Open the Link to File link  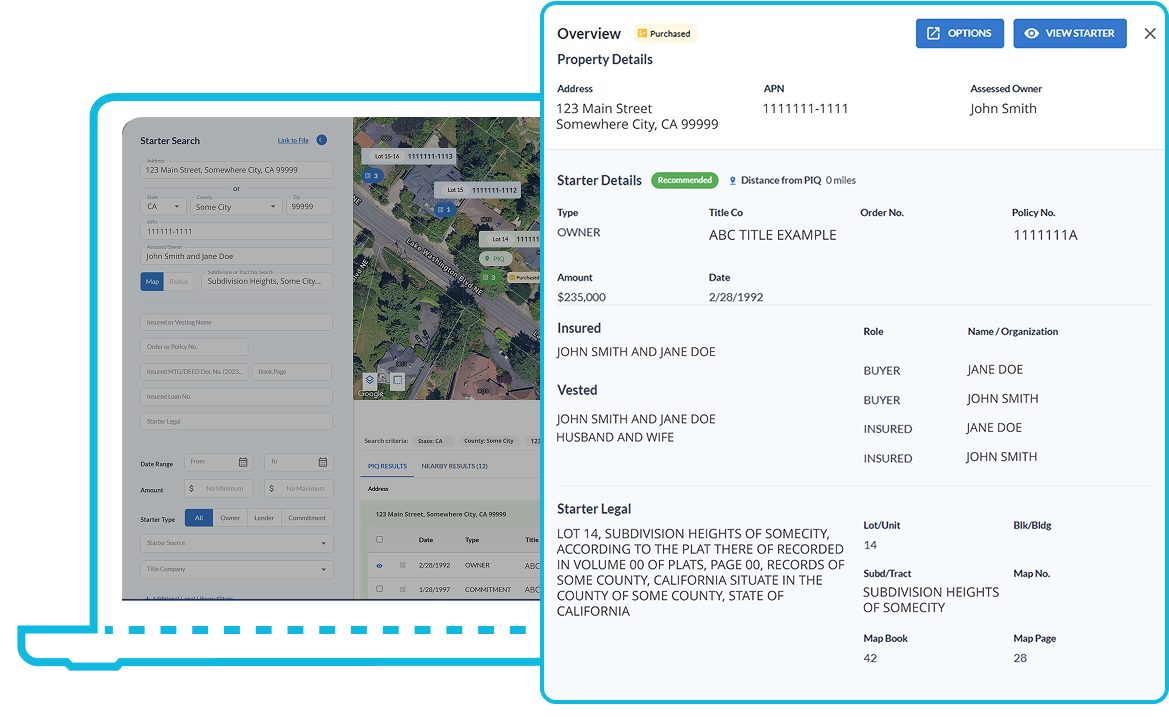pyautogui.click(x=293, y=141)
